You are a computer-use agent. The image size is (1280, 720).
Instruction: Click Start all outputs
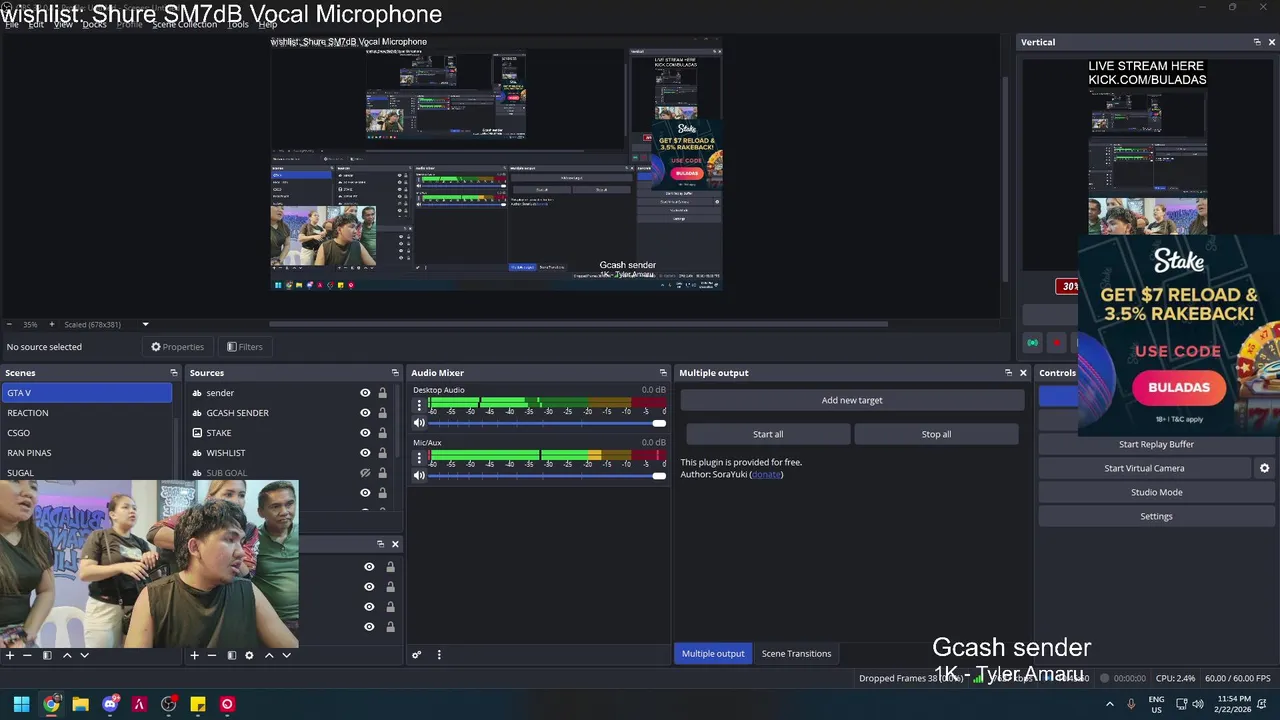(768, 434)
